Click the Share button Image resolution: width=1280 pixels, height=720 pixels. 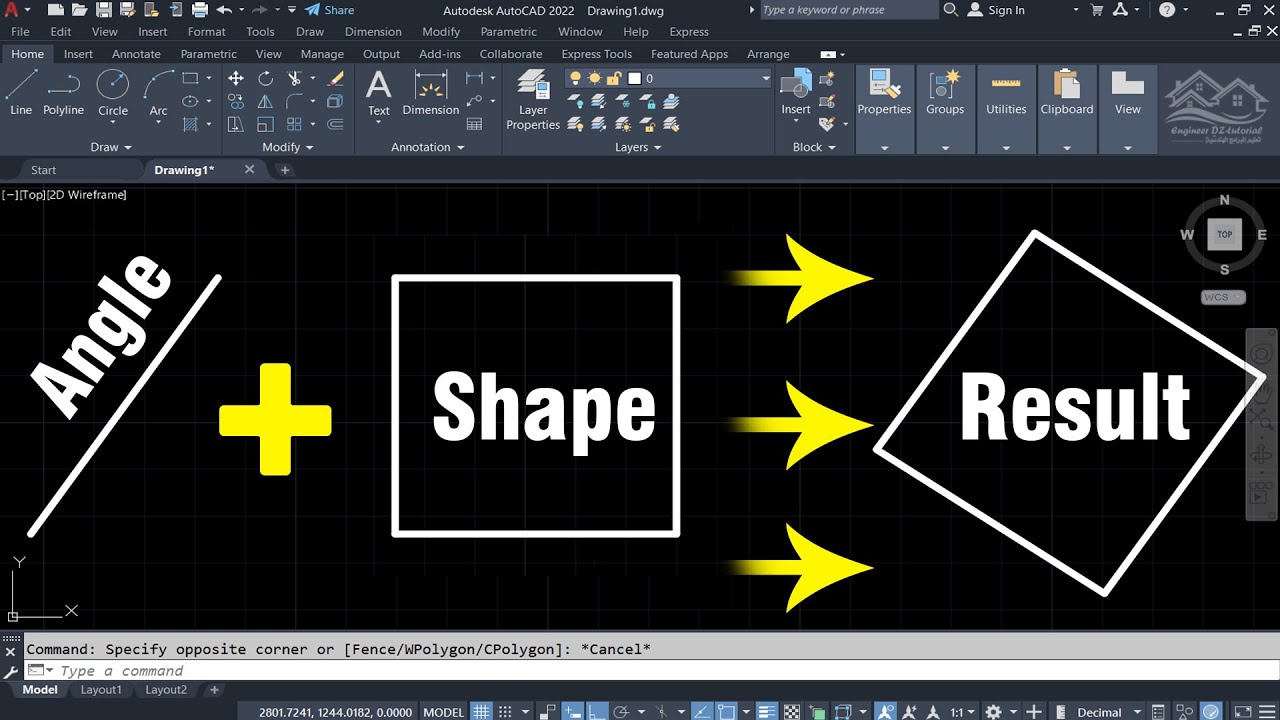point(330,10)
